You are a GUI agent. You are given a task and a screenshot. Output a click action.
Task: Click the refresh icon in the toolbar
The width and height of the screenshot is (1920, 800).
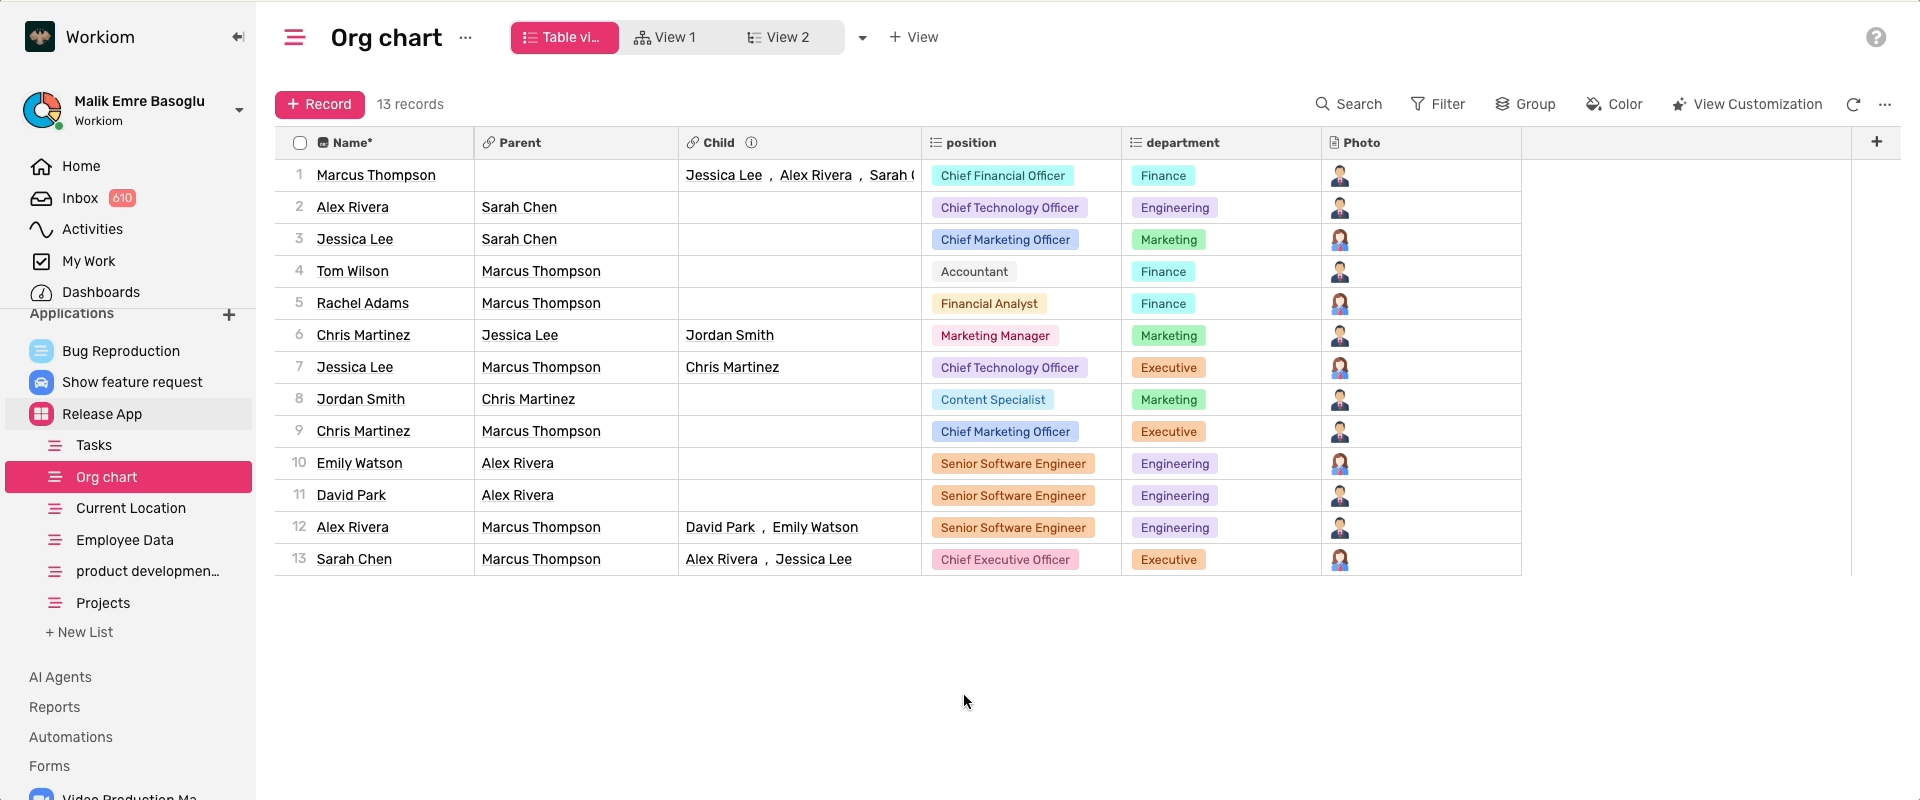click(x=1853, y=104)
